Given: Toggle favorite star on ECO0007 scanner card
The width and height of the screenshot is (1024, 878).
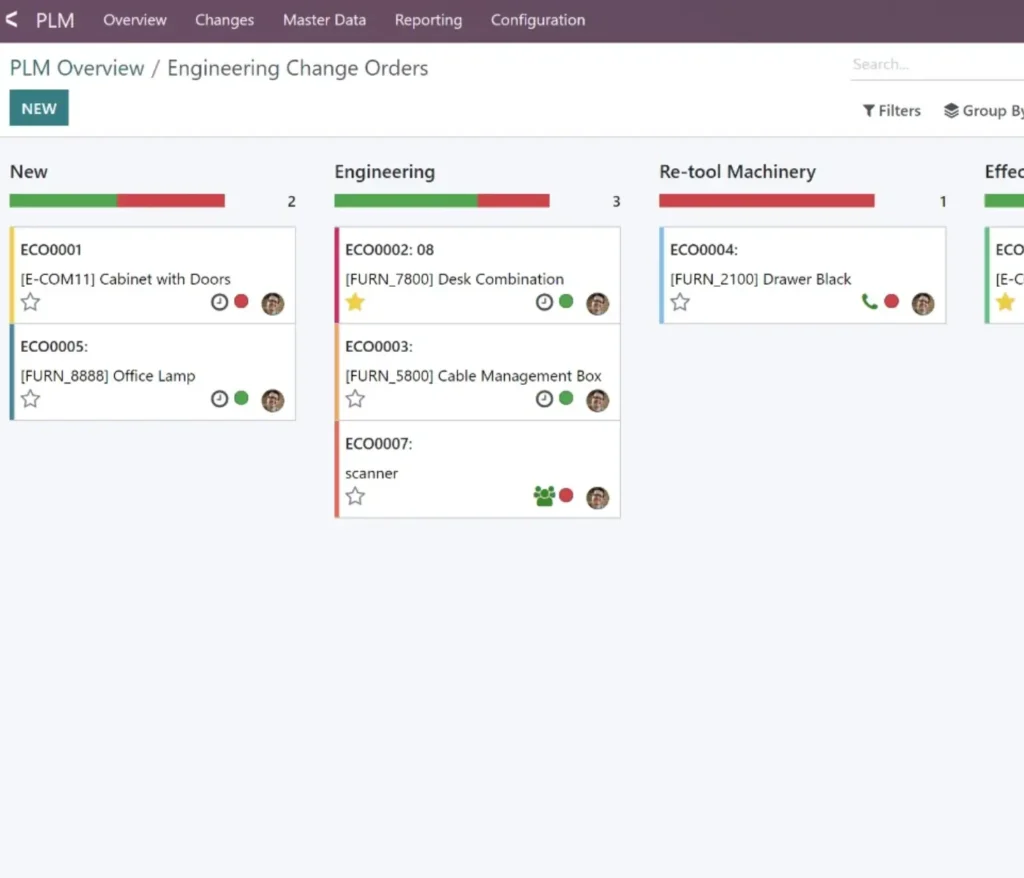Looking at the screenshot, I should point(355,496).
